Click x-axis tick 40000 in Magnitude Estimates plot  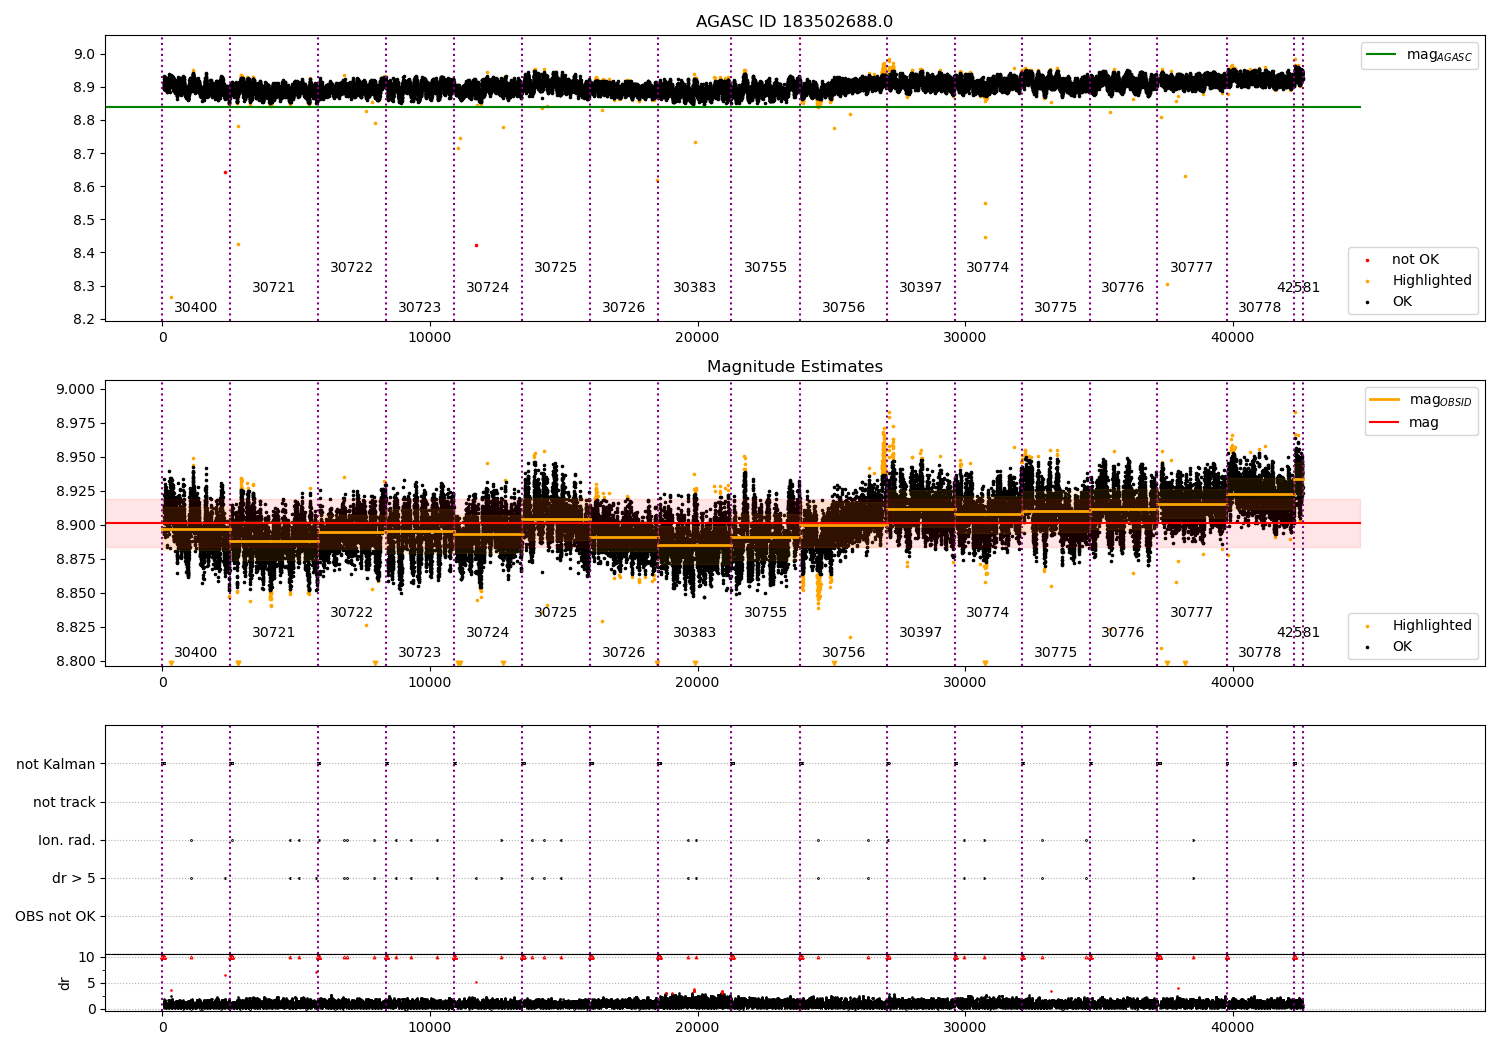[1232, 683]
